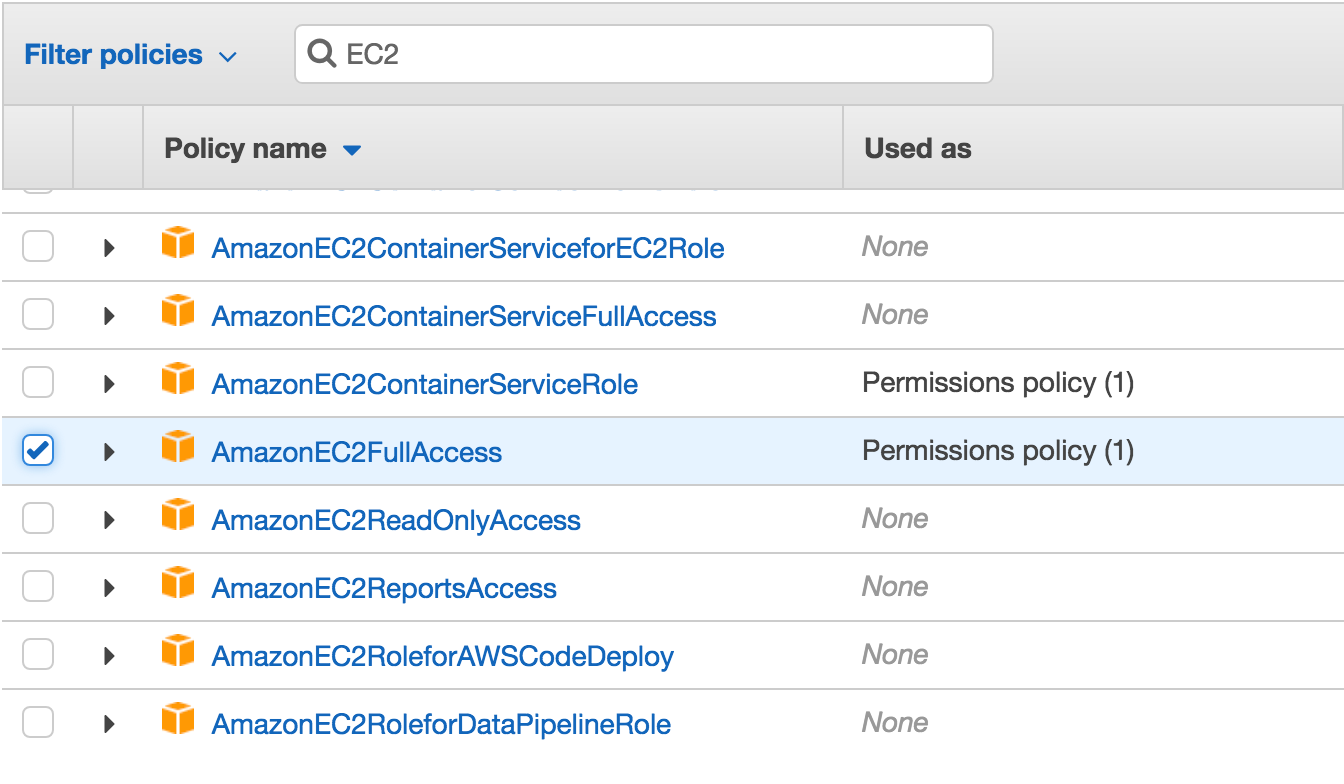Open the AmazonEC2ContainerServiceRole policy link
This screenshot has width=1344, height=784.
pos(425,384)
